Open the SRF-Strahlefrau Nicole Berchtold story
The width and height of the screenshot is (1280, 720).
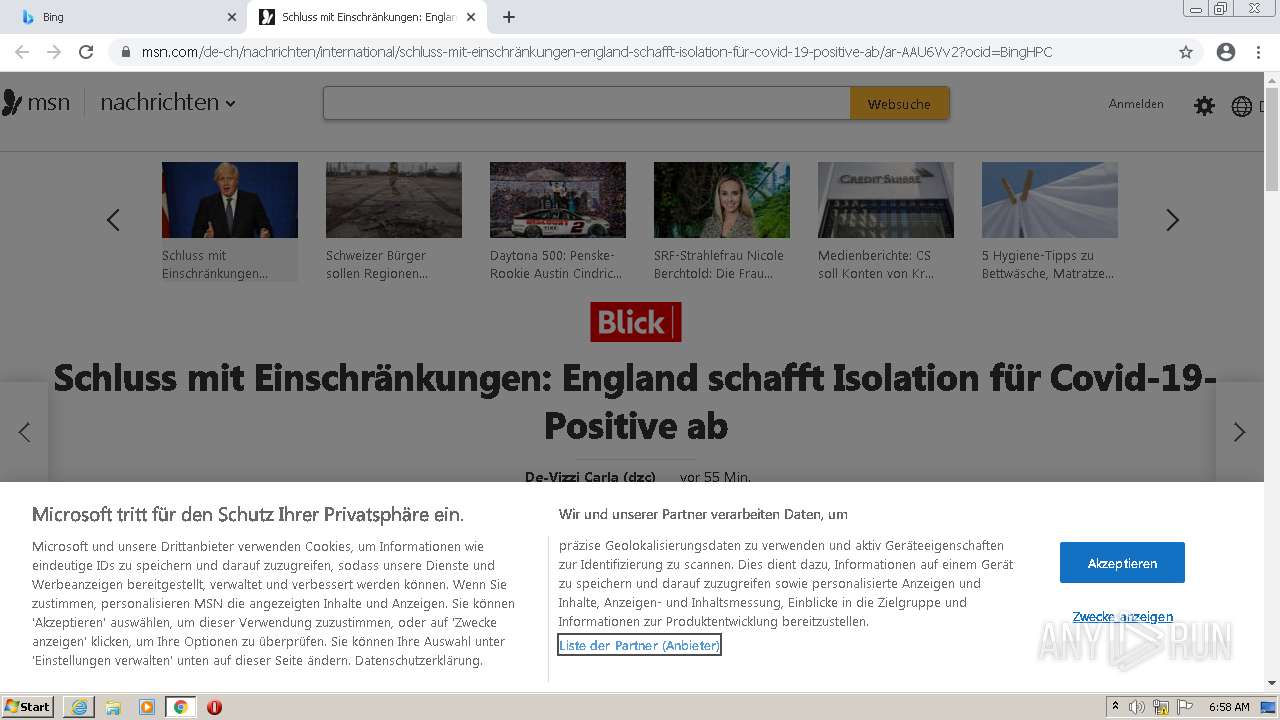pos(722,222)
